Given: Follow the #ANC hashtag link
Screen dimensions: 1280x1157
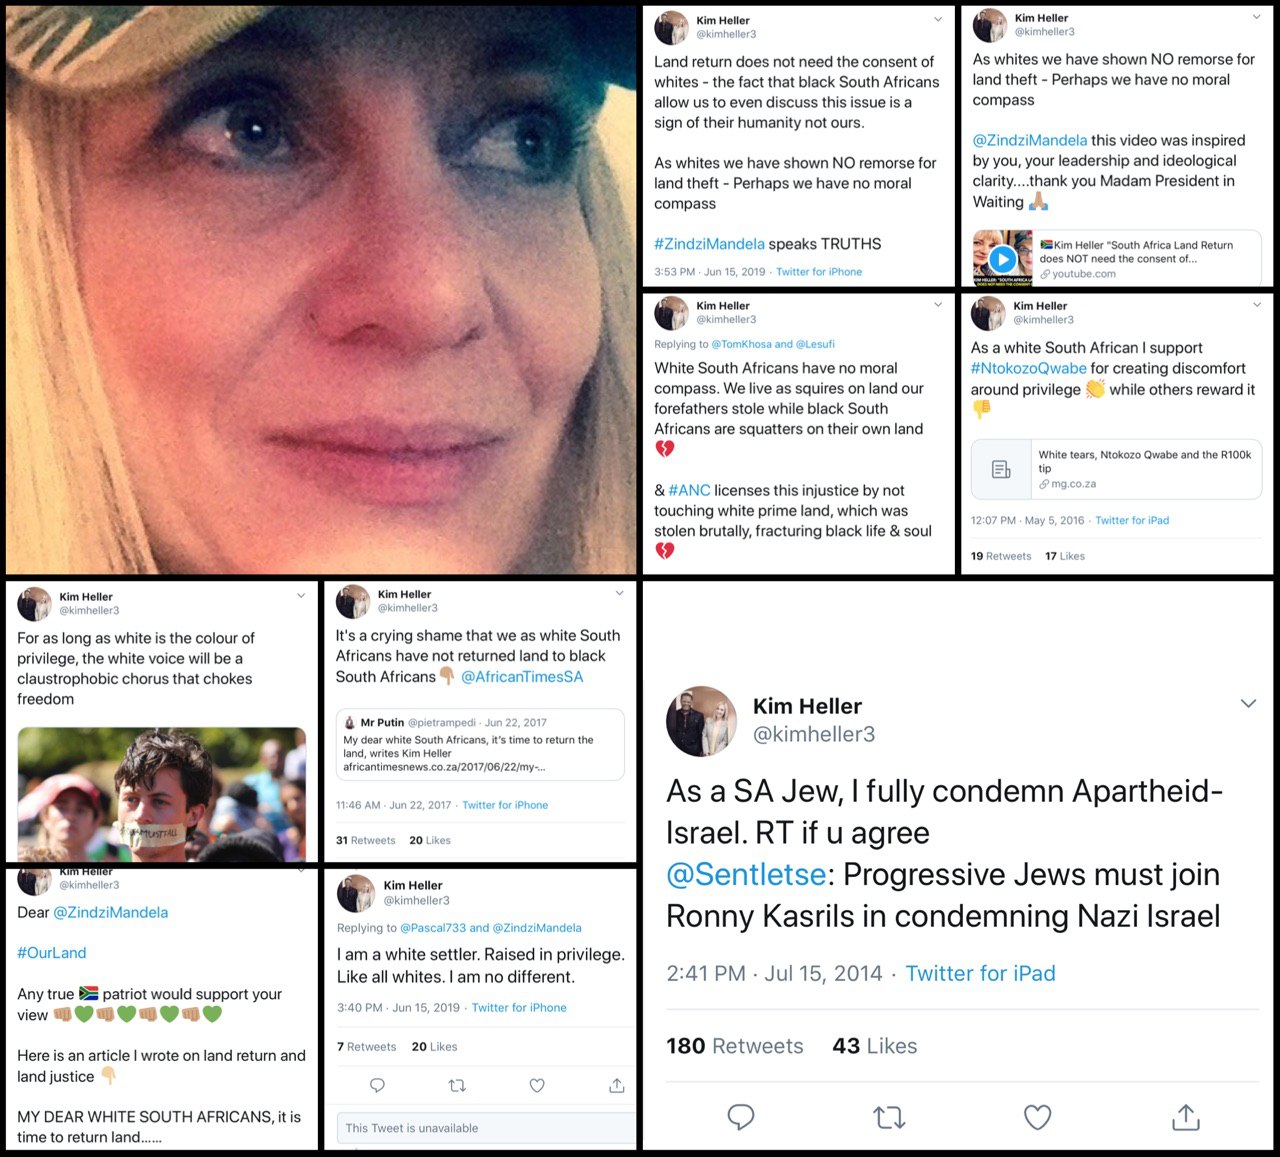Looking at the screenshot, I should [689, 490].
